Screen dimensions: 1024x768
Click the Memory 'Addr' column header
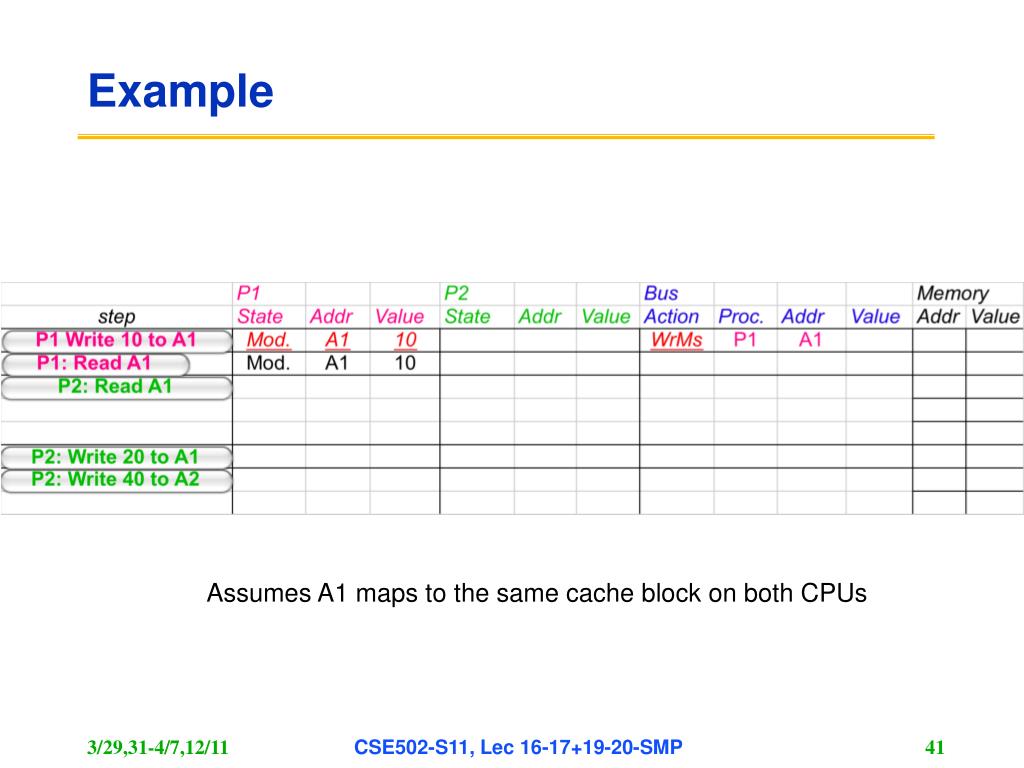tap(938, 317)
